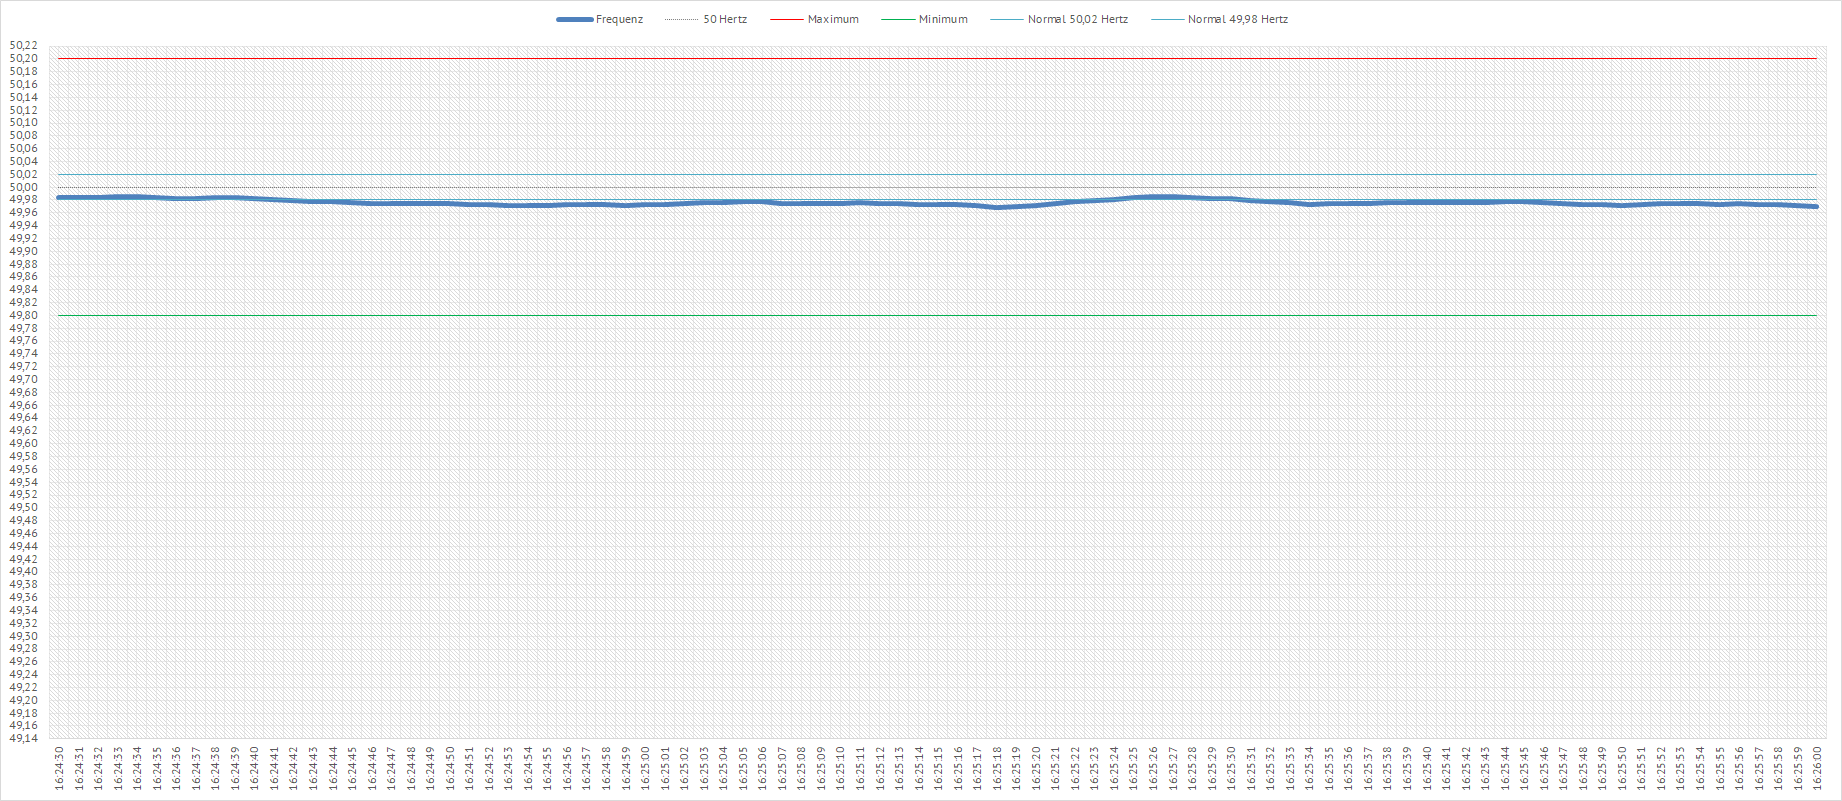This screenshot has height=801, width=1842.
Task: Click the 16:24:30 time label on x-axis
Action: pyautogui.click(x=59, y=768)
